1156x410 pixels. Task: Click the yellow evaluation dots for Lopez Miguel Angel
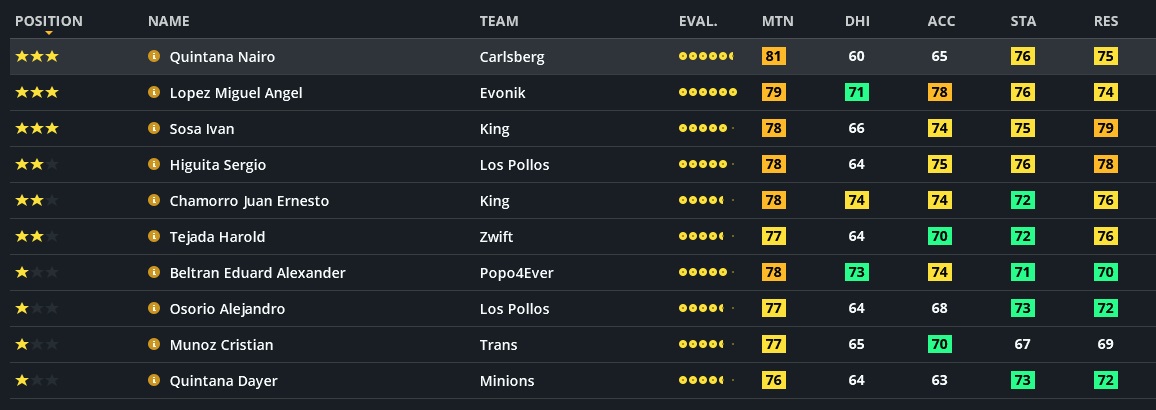coord(707,93)
